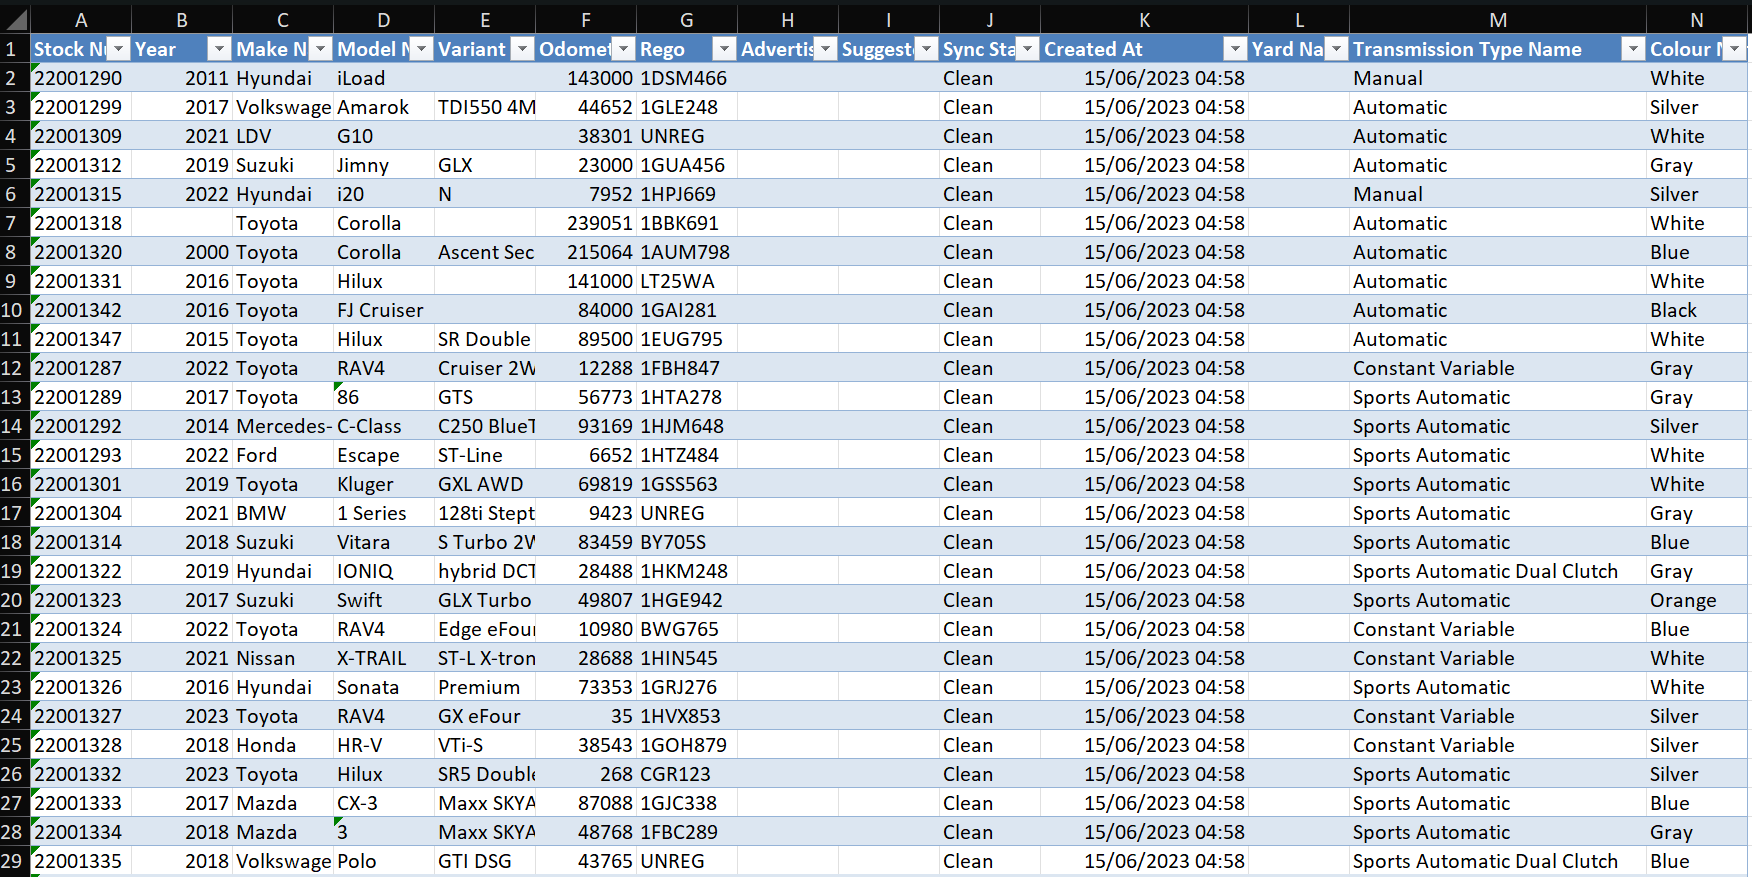Click the Escape model cell
Image resolution: width=1752 pixels, height=877 pixels.
(384, 455)
